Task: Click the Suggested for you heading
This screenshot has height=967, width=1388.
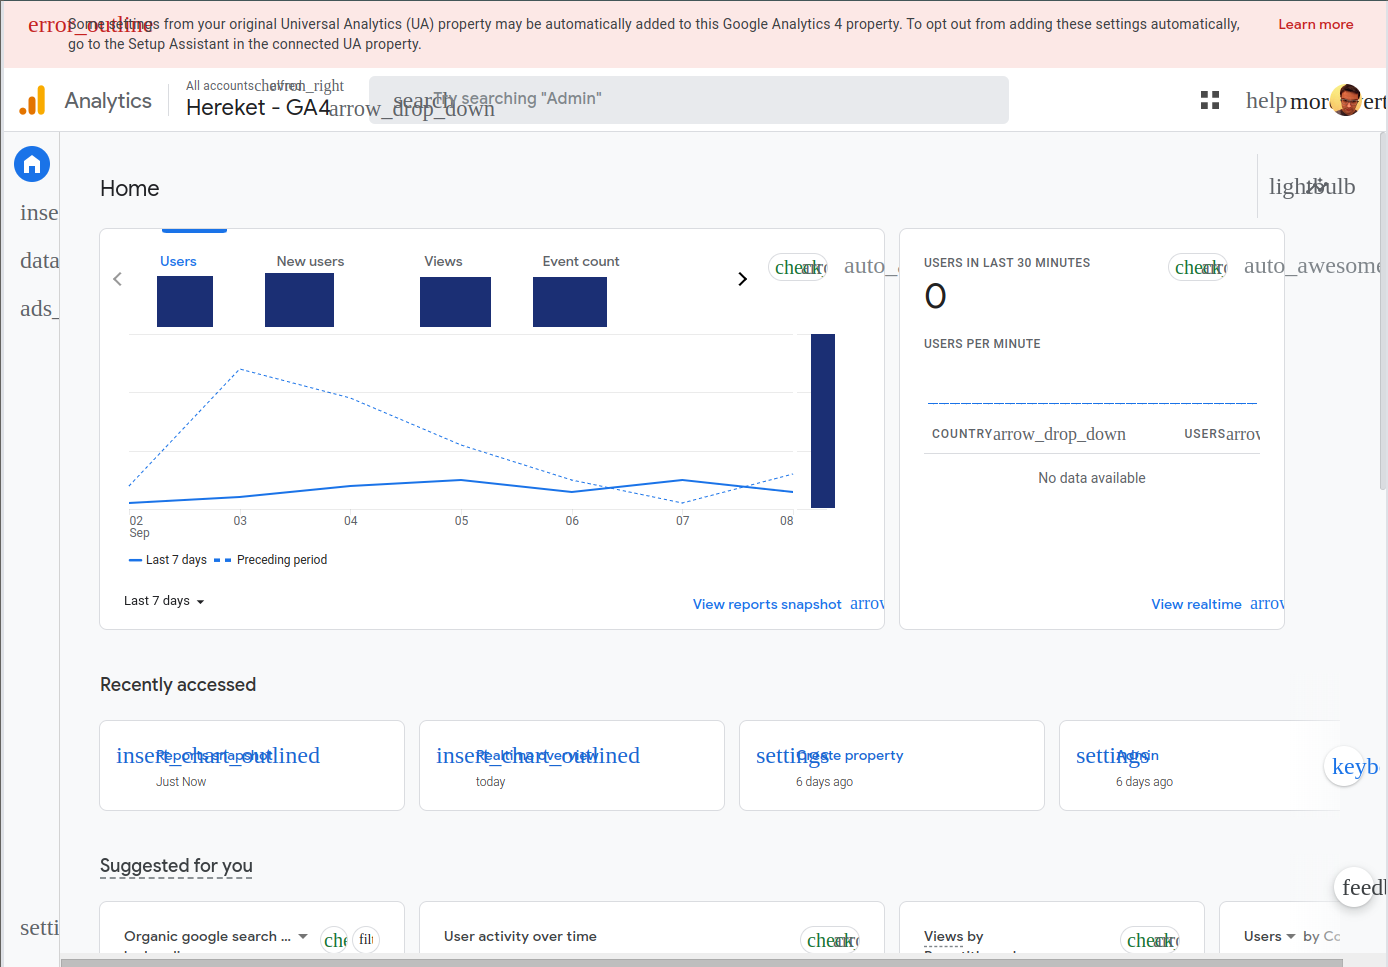Action: coord(176,866)
